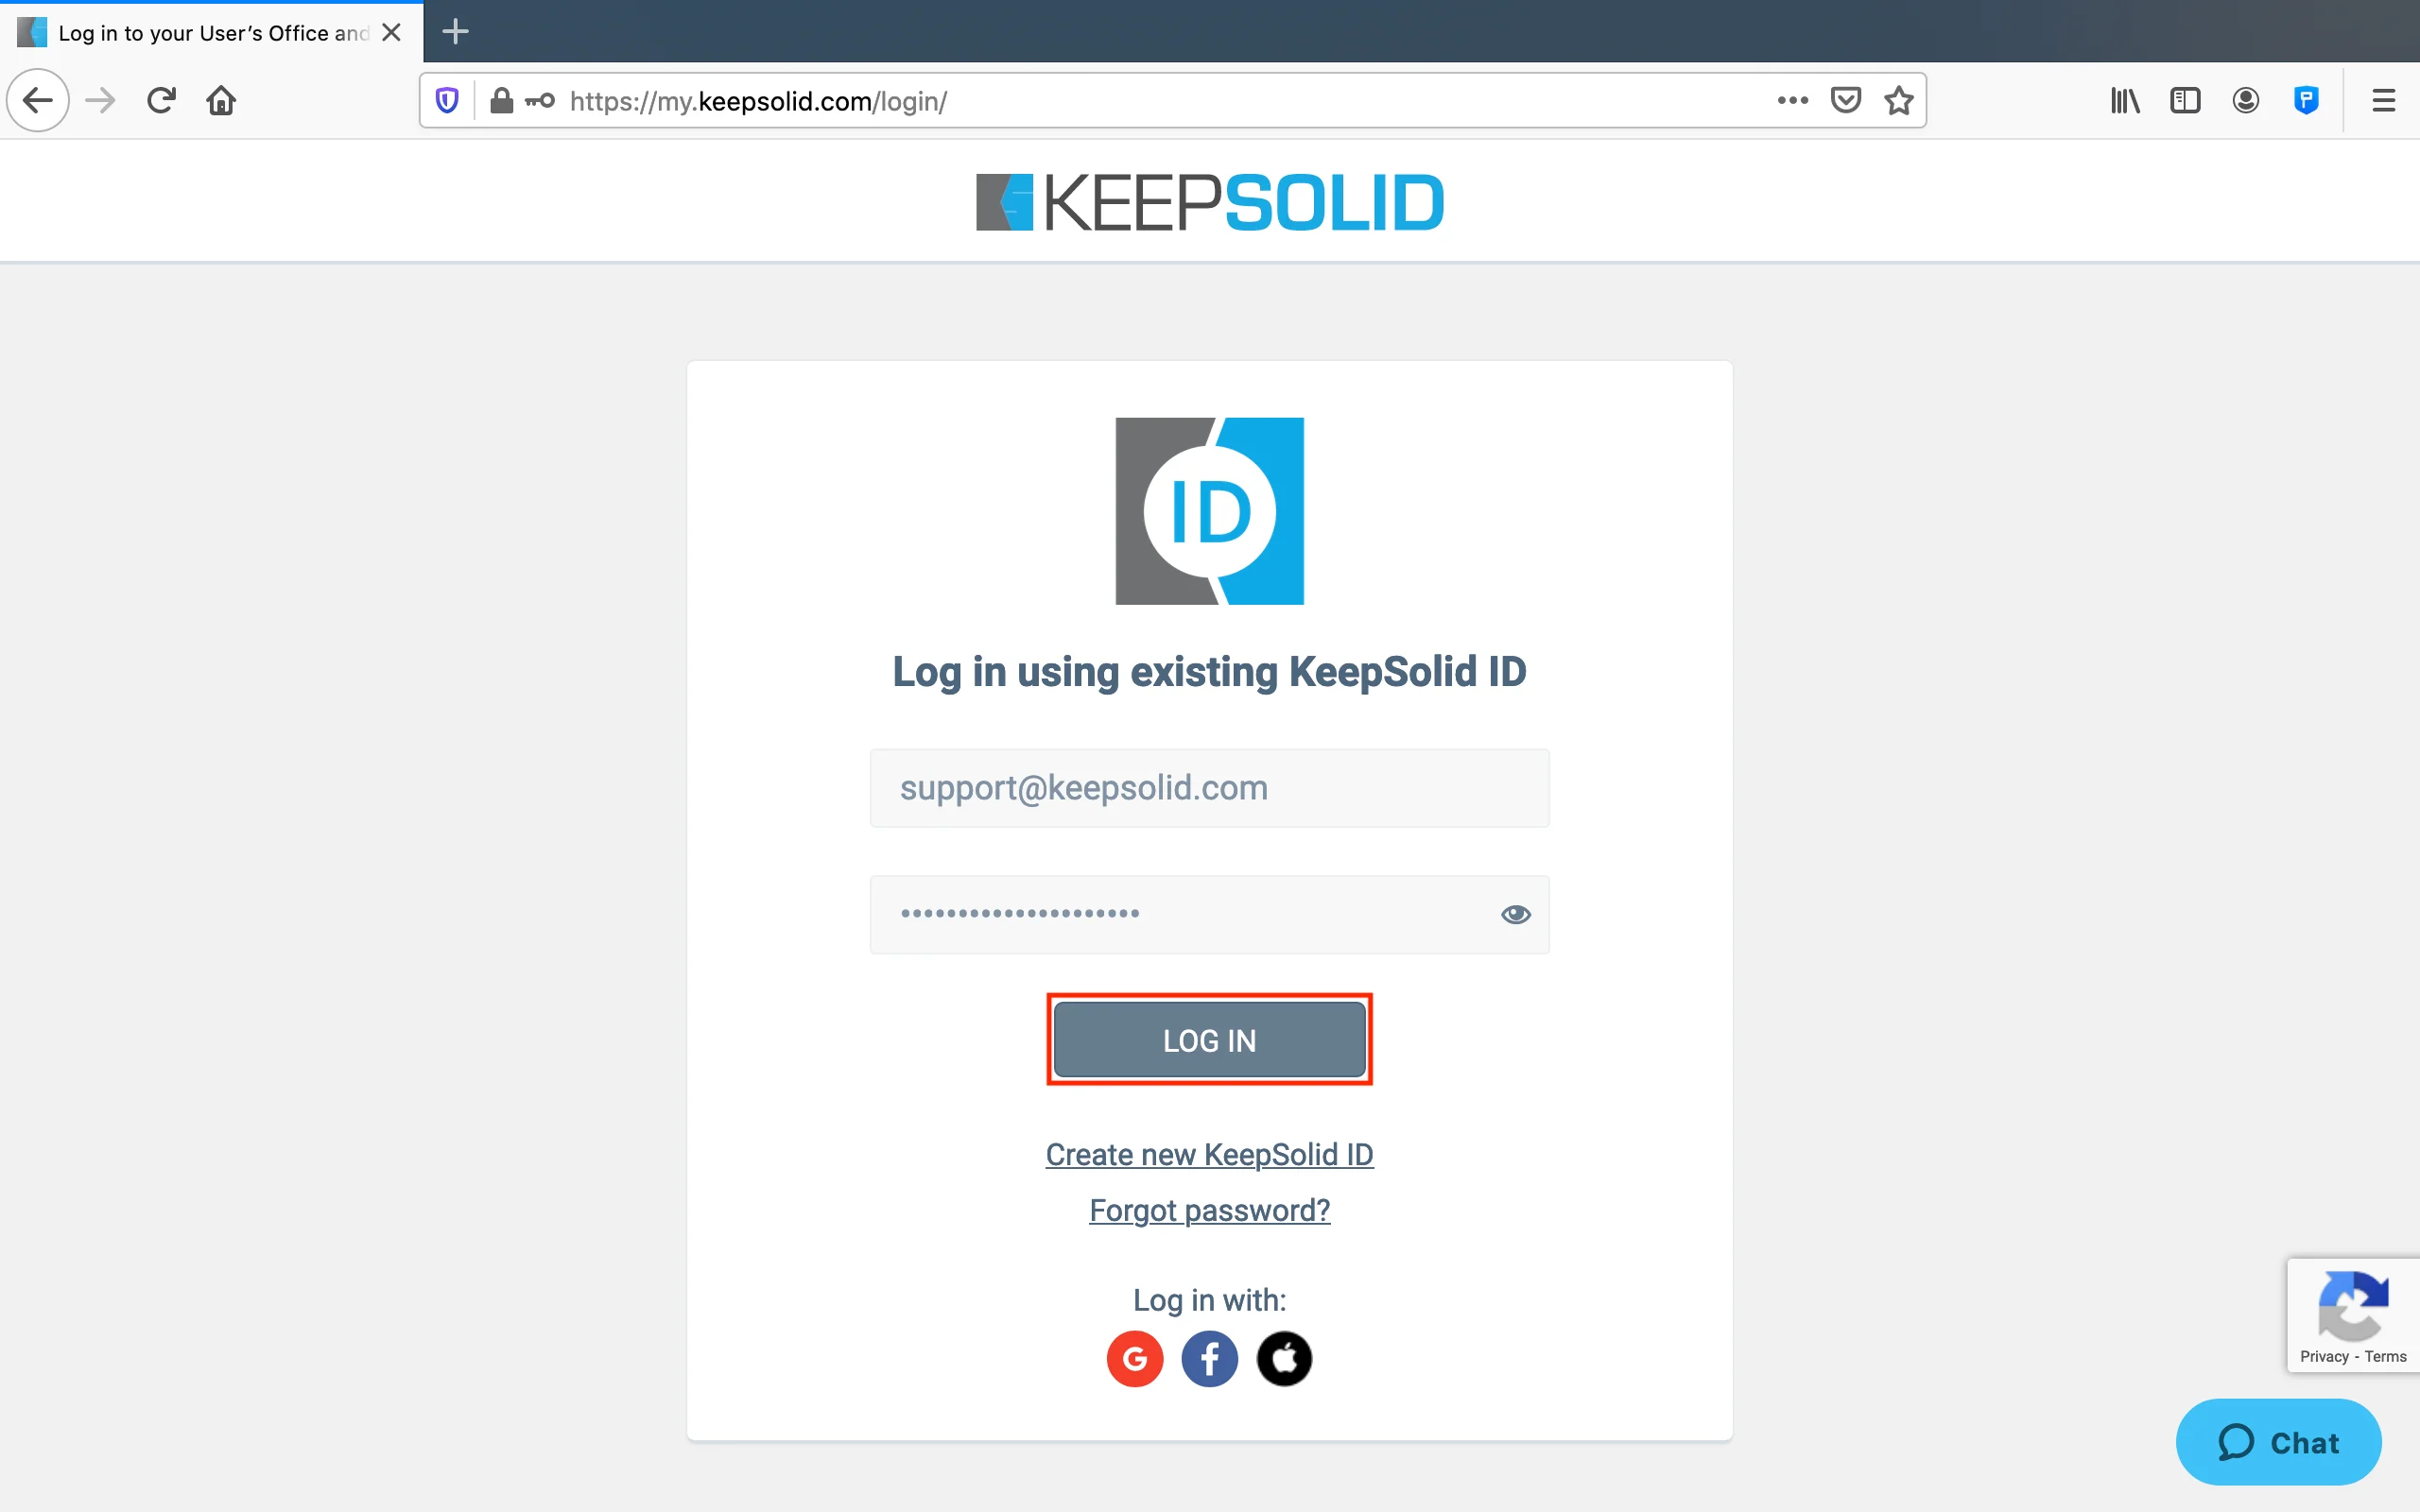Open Firefox Library icon
This screenshot has height=1512, width=2420.
pos(2125,100)
